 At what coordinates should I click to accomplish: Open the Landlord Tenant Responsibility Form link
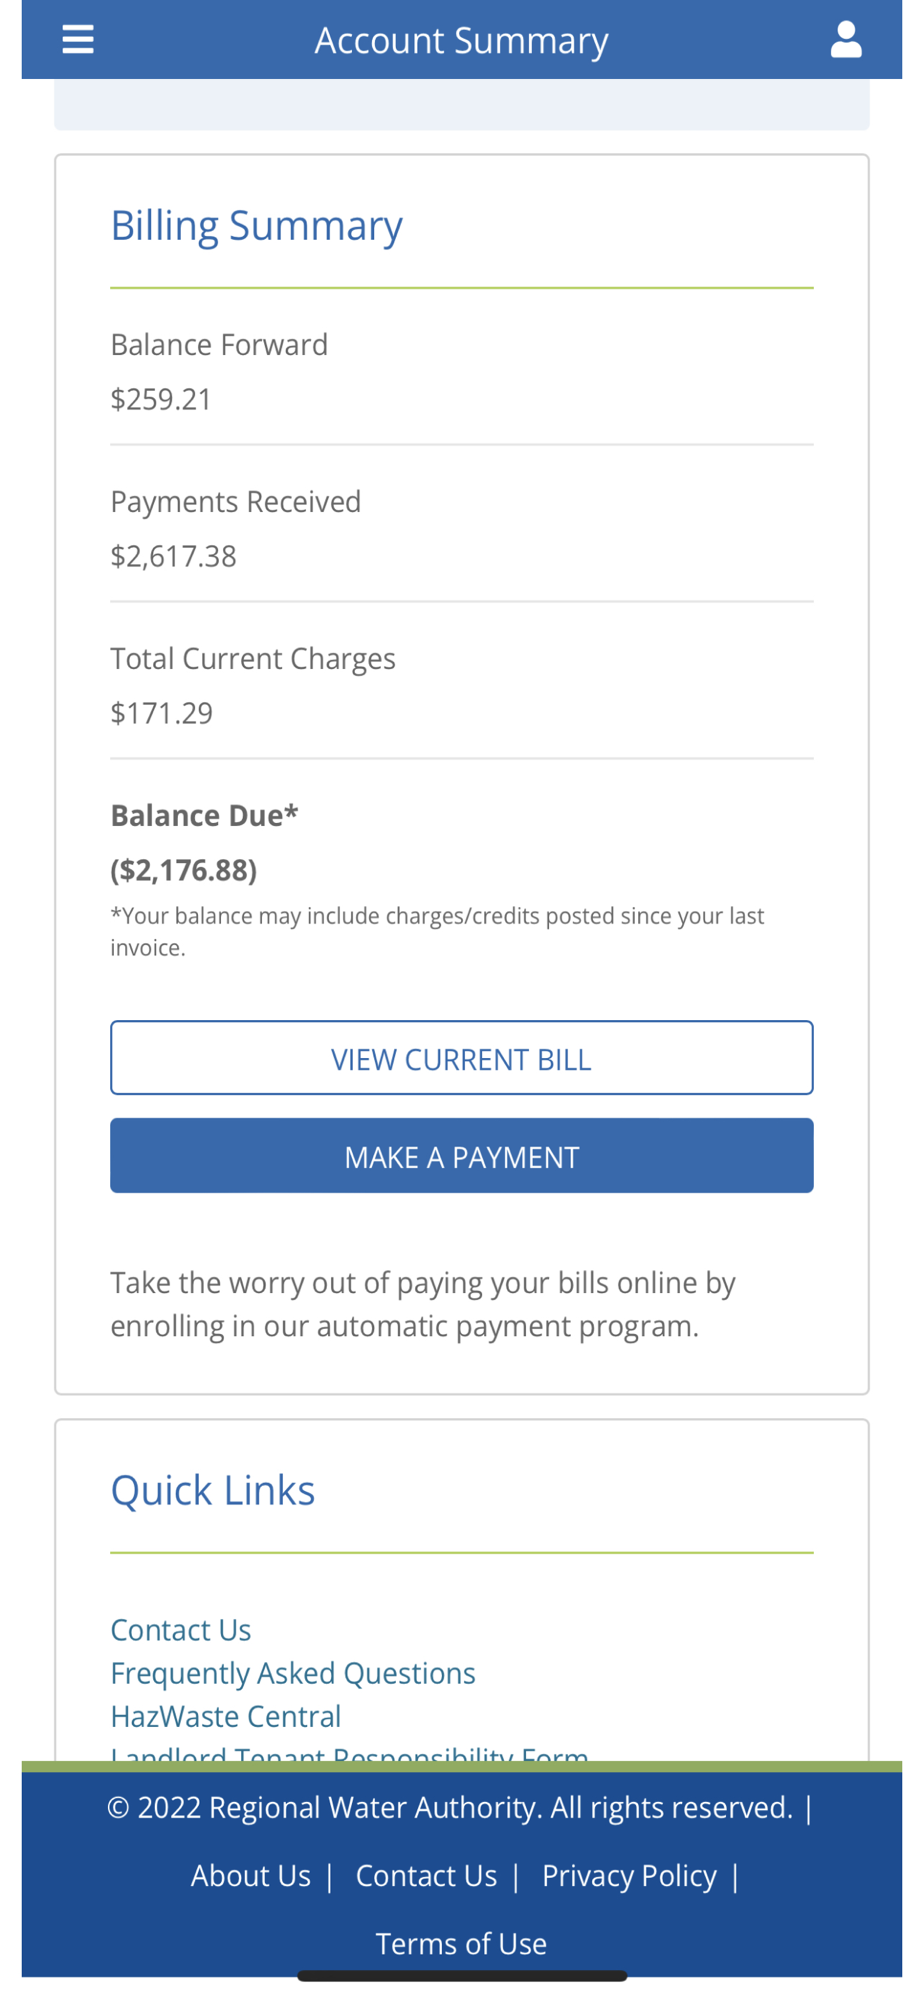(349, 1753)
